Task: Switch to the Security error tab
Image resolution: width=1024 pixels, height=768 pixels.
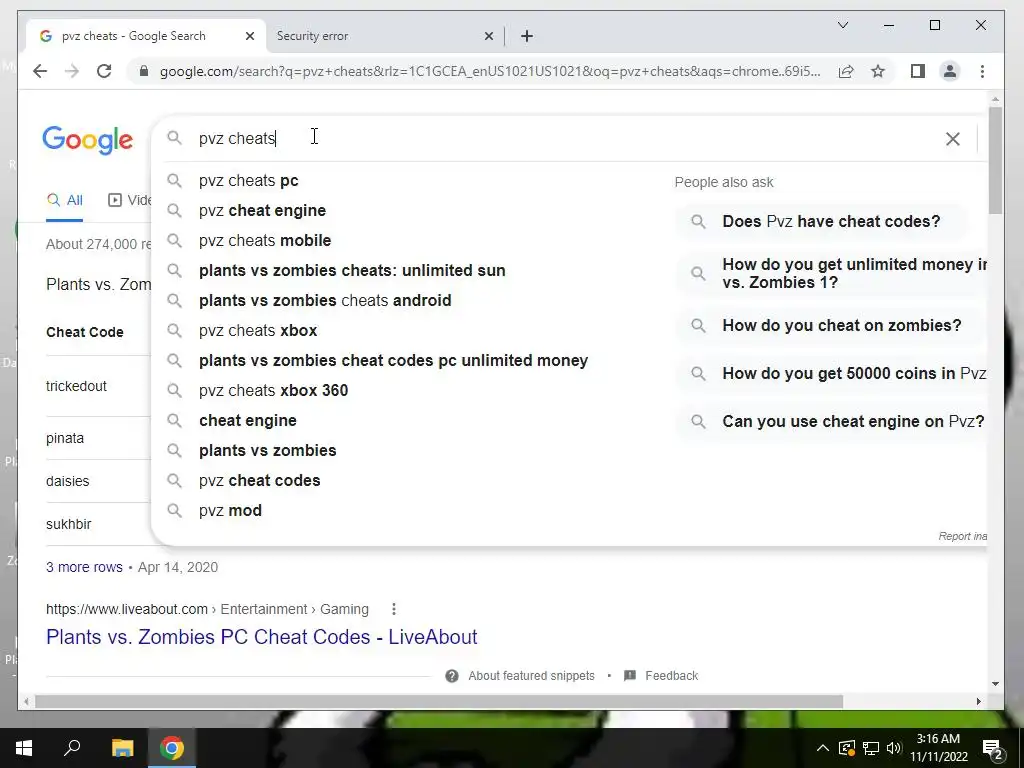Action: pos(385,36)
